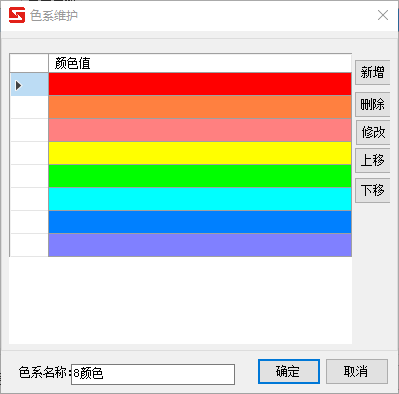
Task: Click the 新增 button to add a color
Action: [372, 72]
